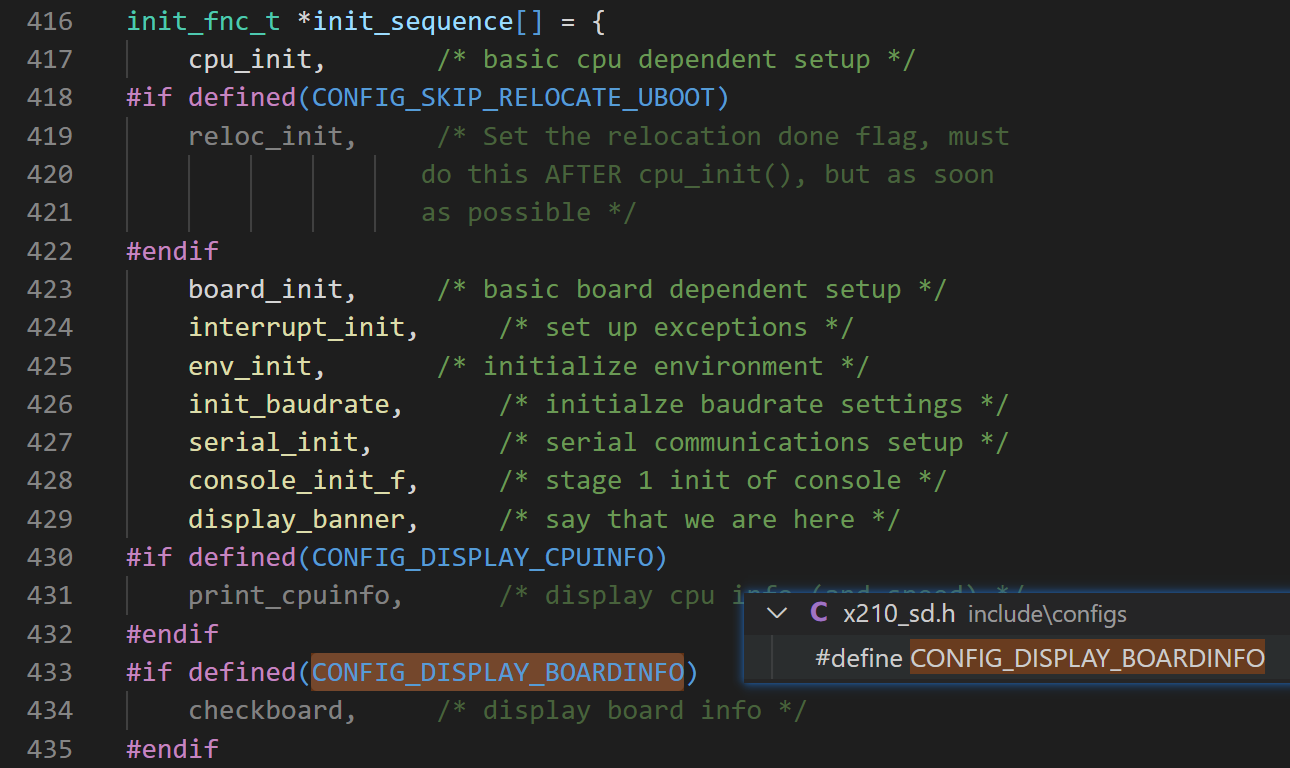Screen dimensions: 1290x768
Task: Click line number 429
Action: [x=49, y=519]
